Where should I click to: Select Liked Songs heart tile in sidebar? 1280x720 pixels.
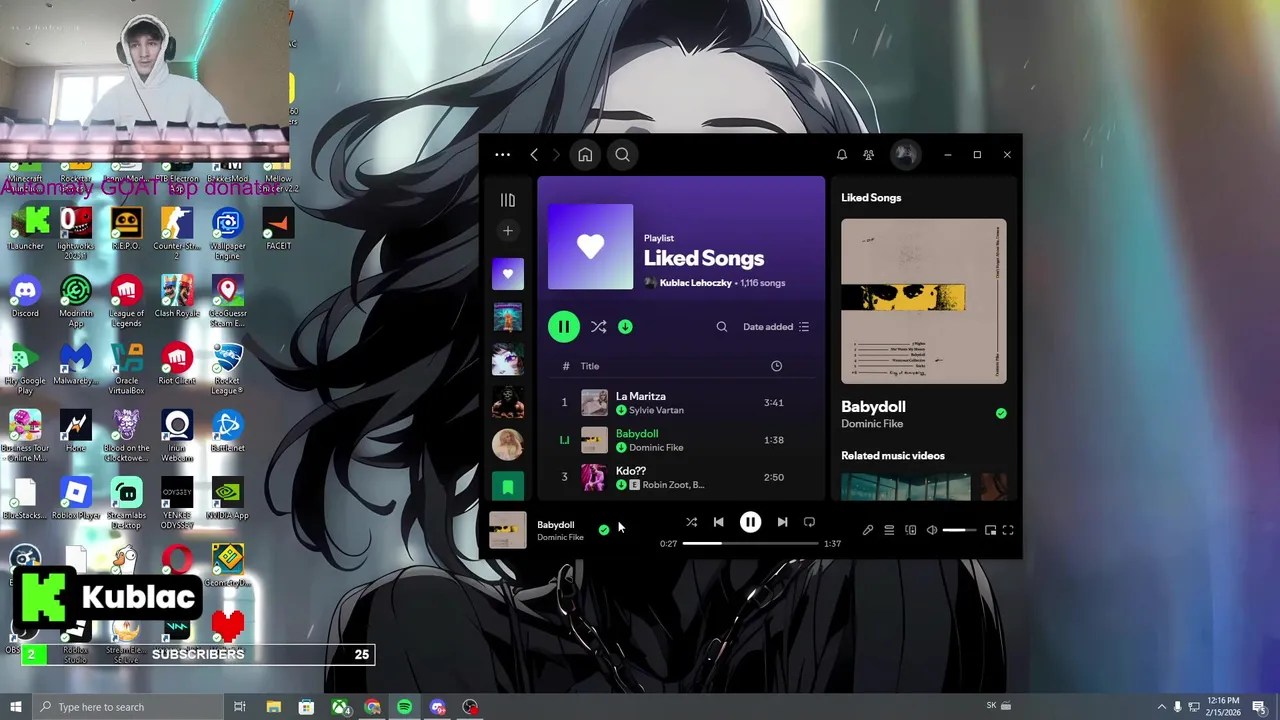pyautogui.click(x=507, y=274)
